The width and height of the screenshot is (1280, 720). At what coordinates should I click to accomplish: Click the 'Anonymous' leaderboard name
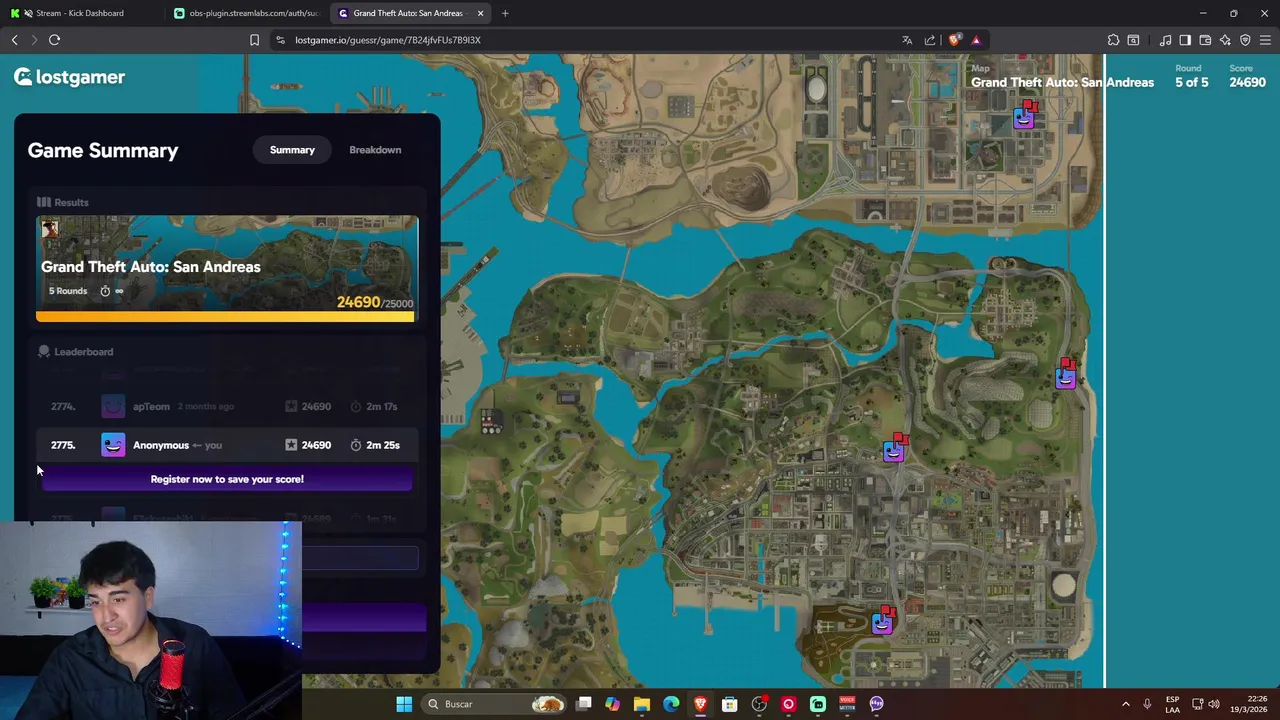pyautogui.click(x=160, y=445)
